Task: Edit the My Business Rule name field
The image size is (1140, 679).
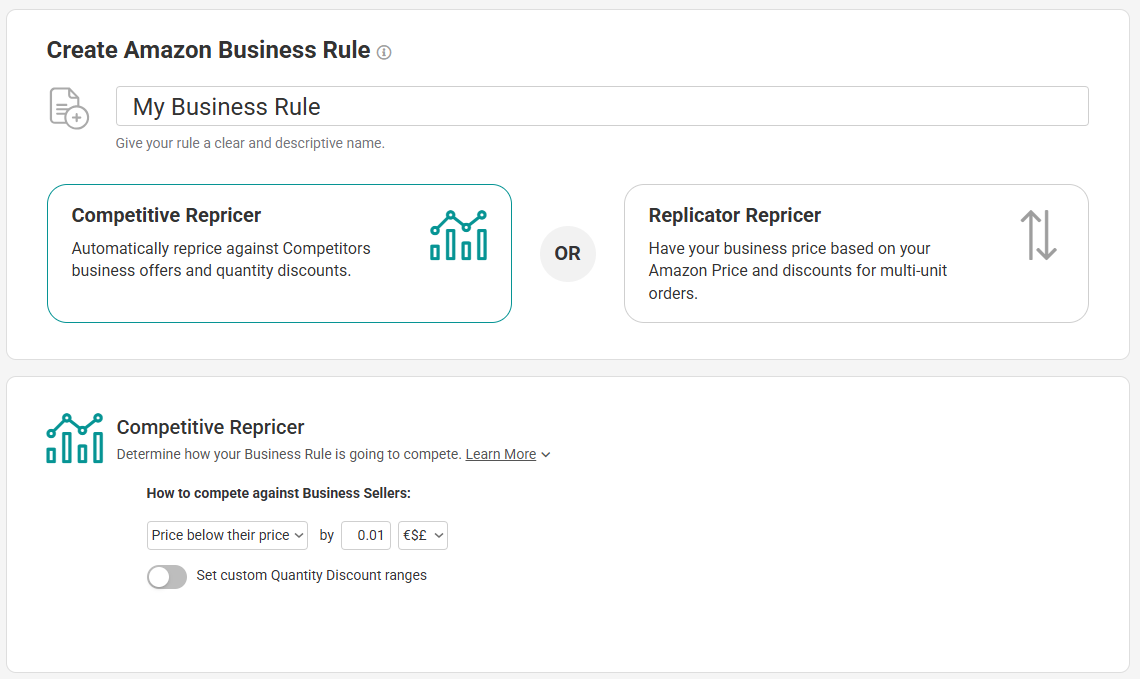Action: [x=602, y=106]
